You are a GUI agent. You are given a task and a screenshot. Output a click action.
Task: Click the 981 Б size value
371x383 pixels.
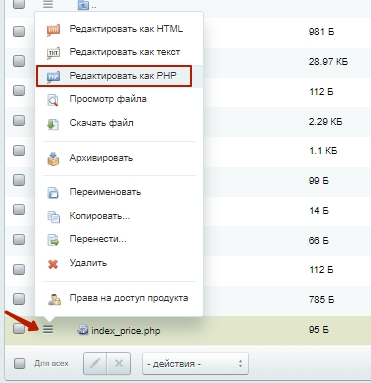point(321,32)
